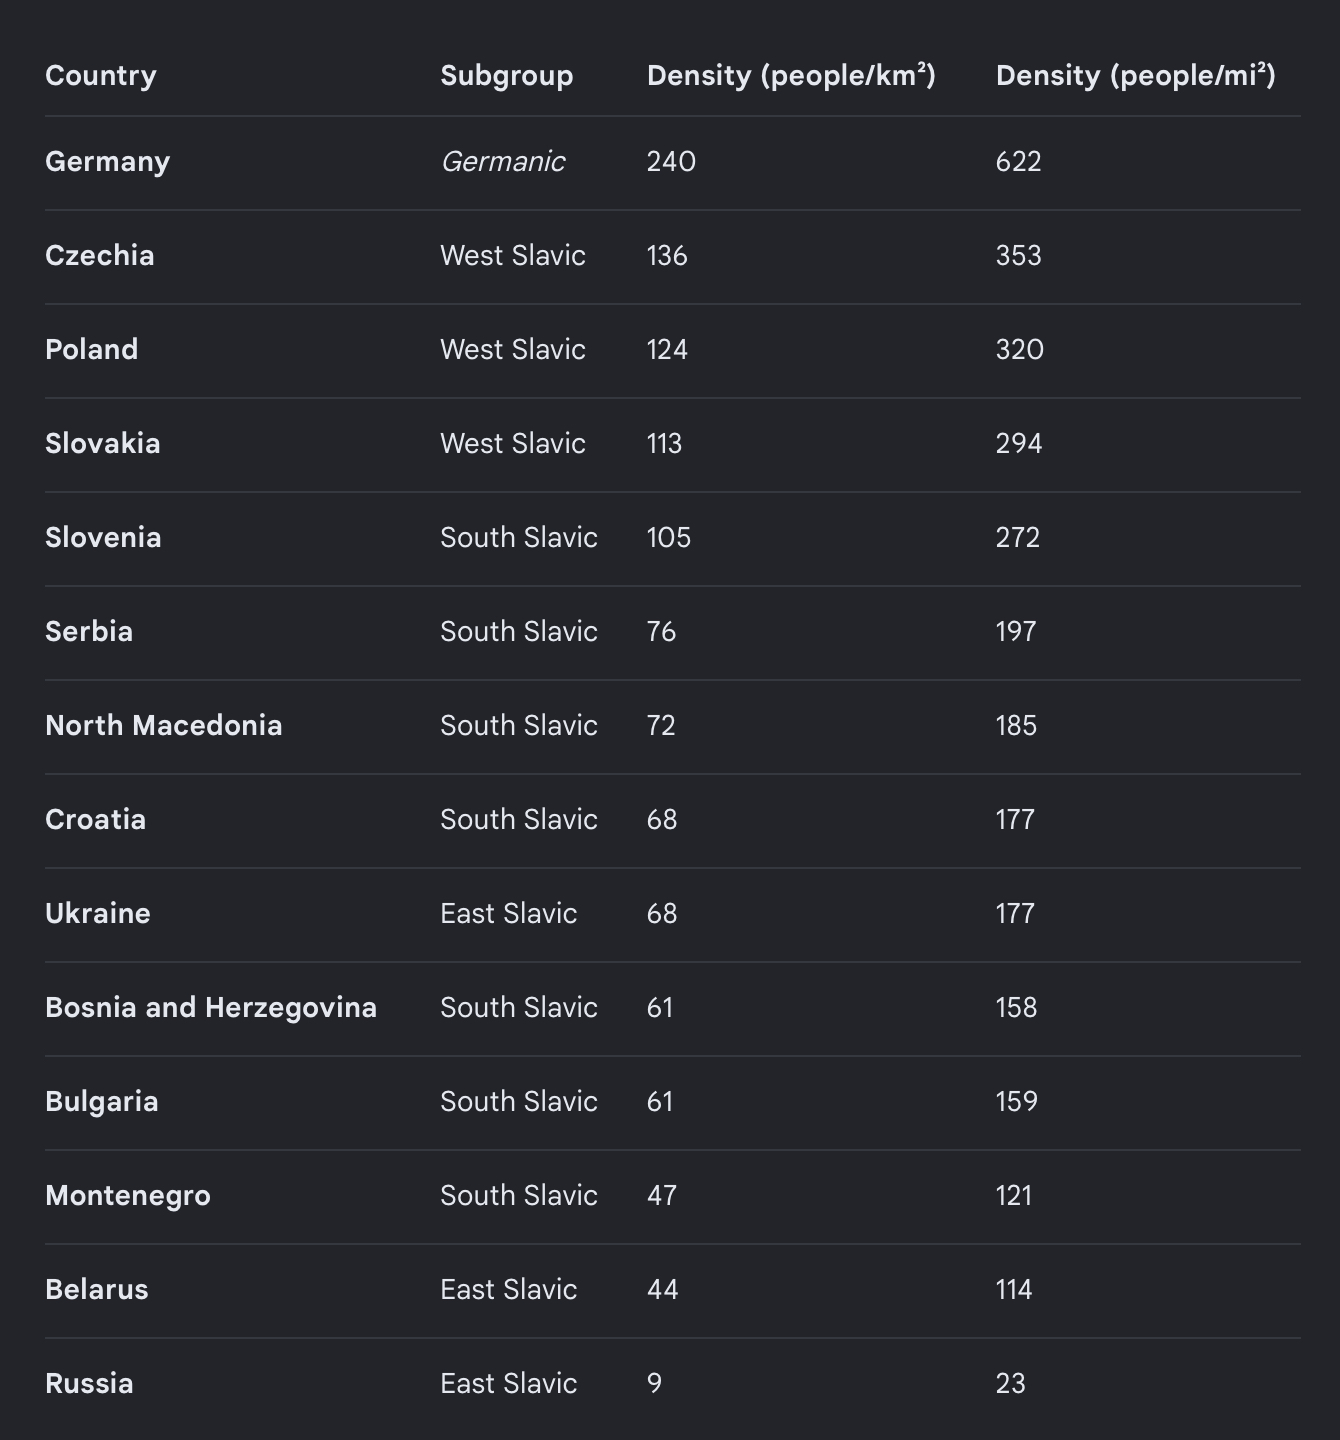The height and width of the screenshot is (1440, 1340).
Task: Click the Country column header
Action: coord(101,76)
